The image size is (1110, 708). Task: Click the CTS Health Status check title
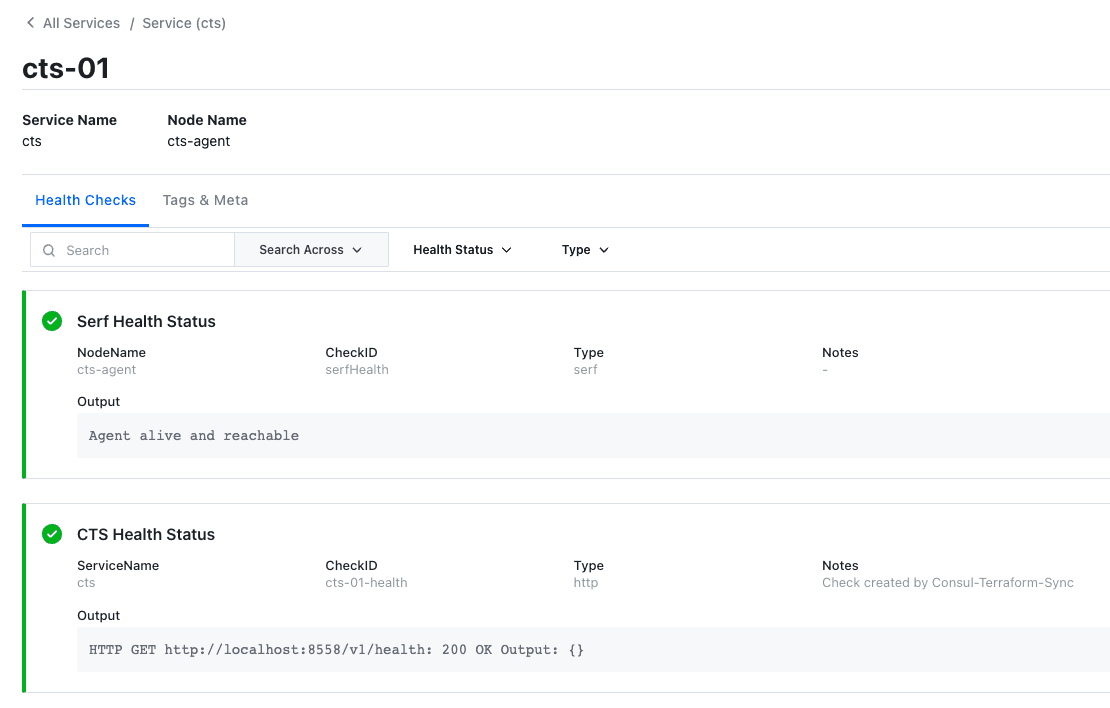click(x=146, y=534)
